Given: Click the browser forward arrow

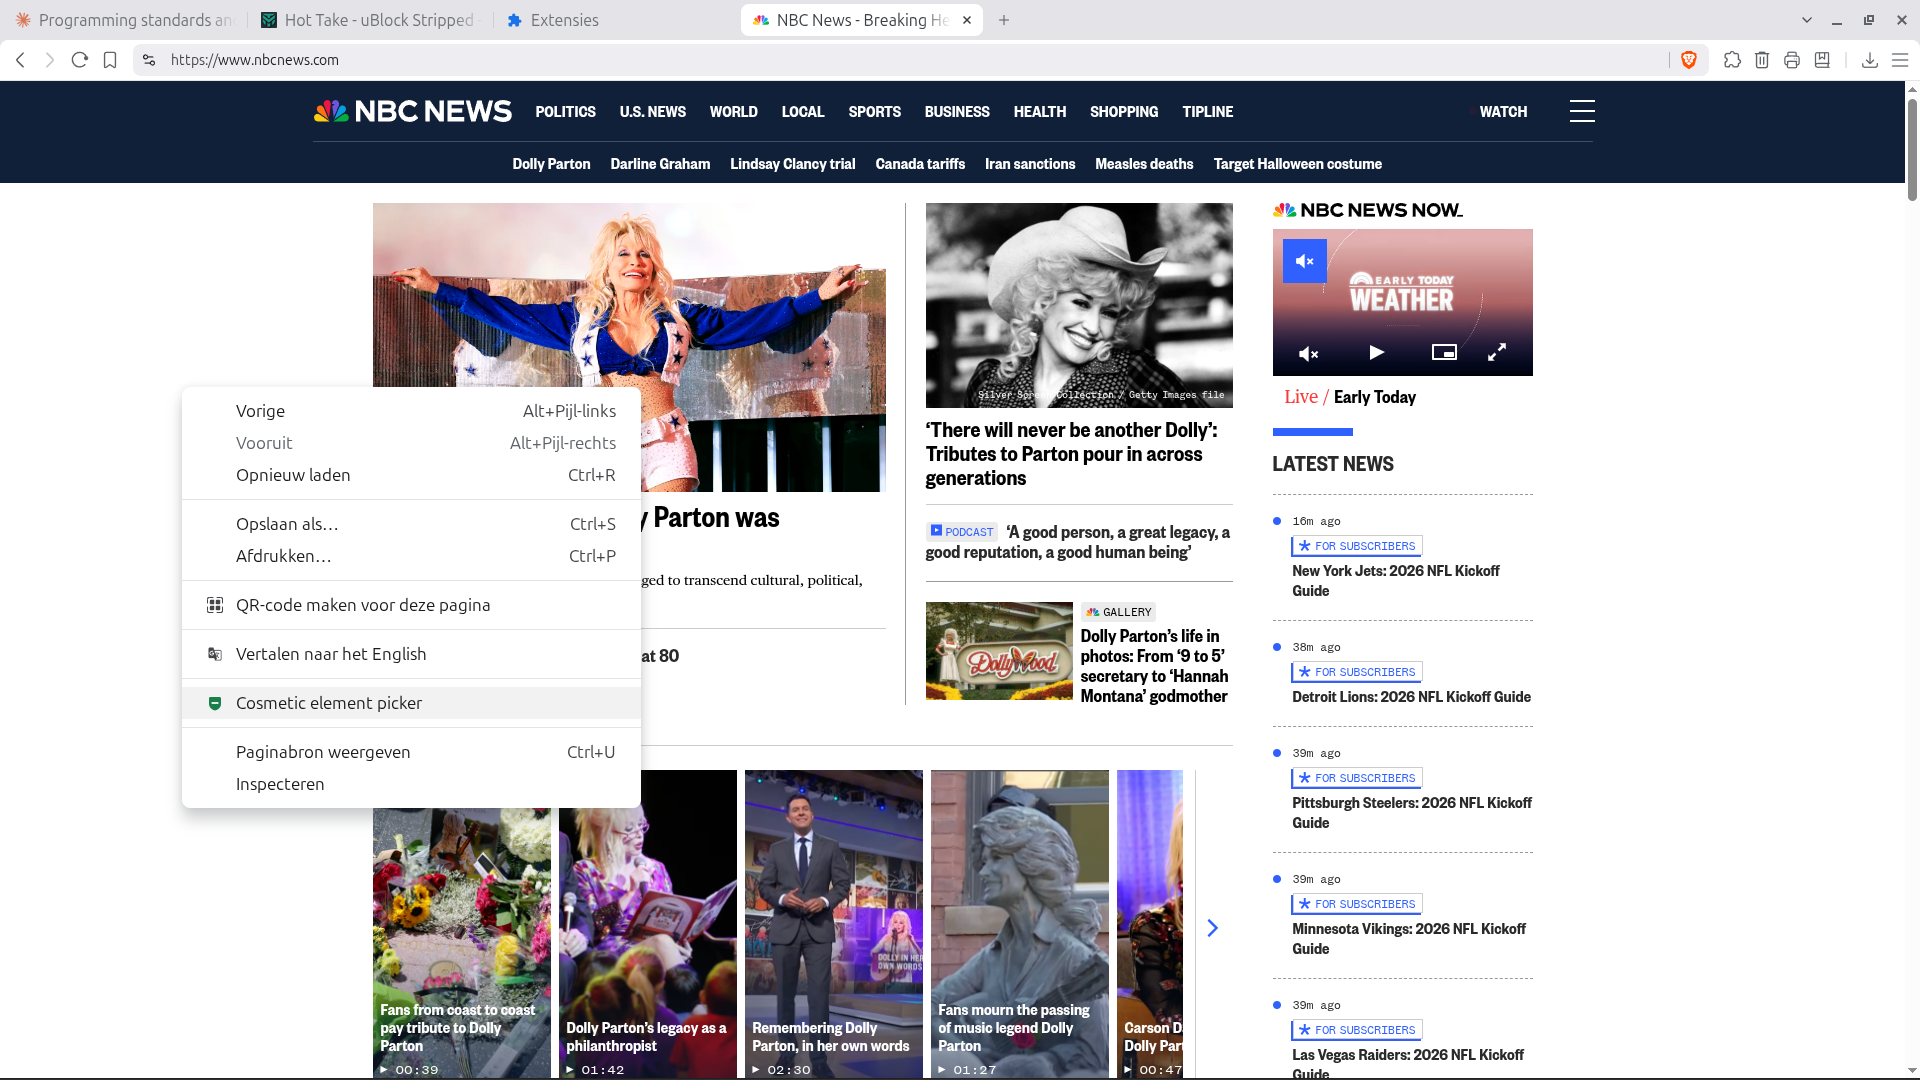Looking at the screenshot, I should [50, 60].
